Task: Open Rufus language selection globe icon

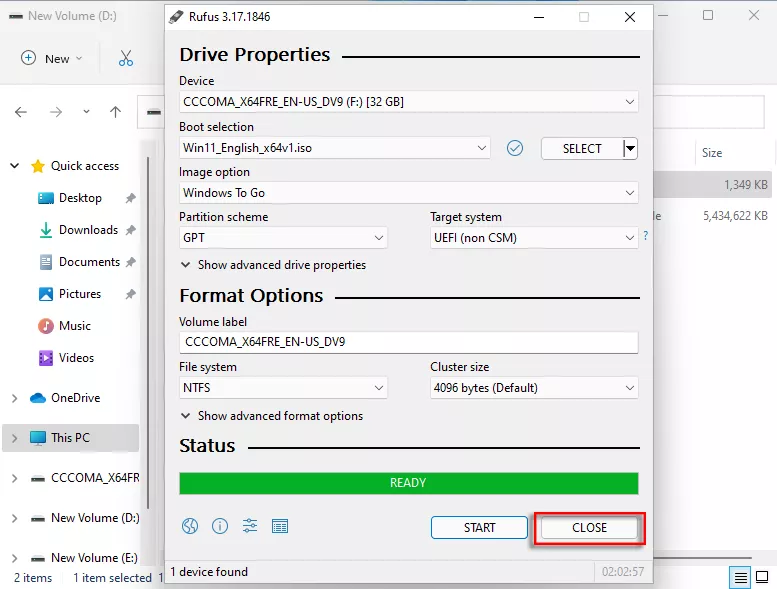Action: tap(190, 526)
